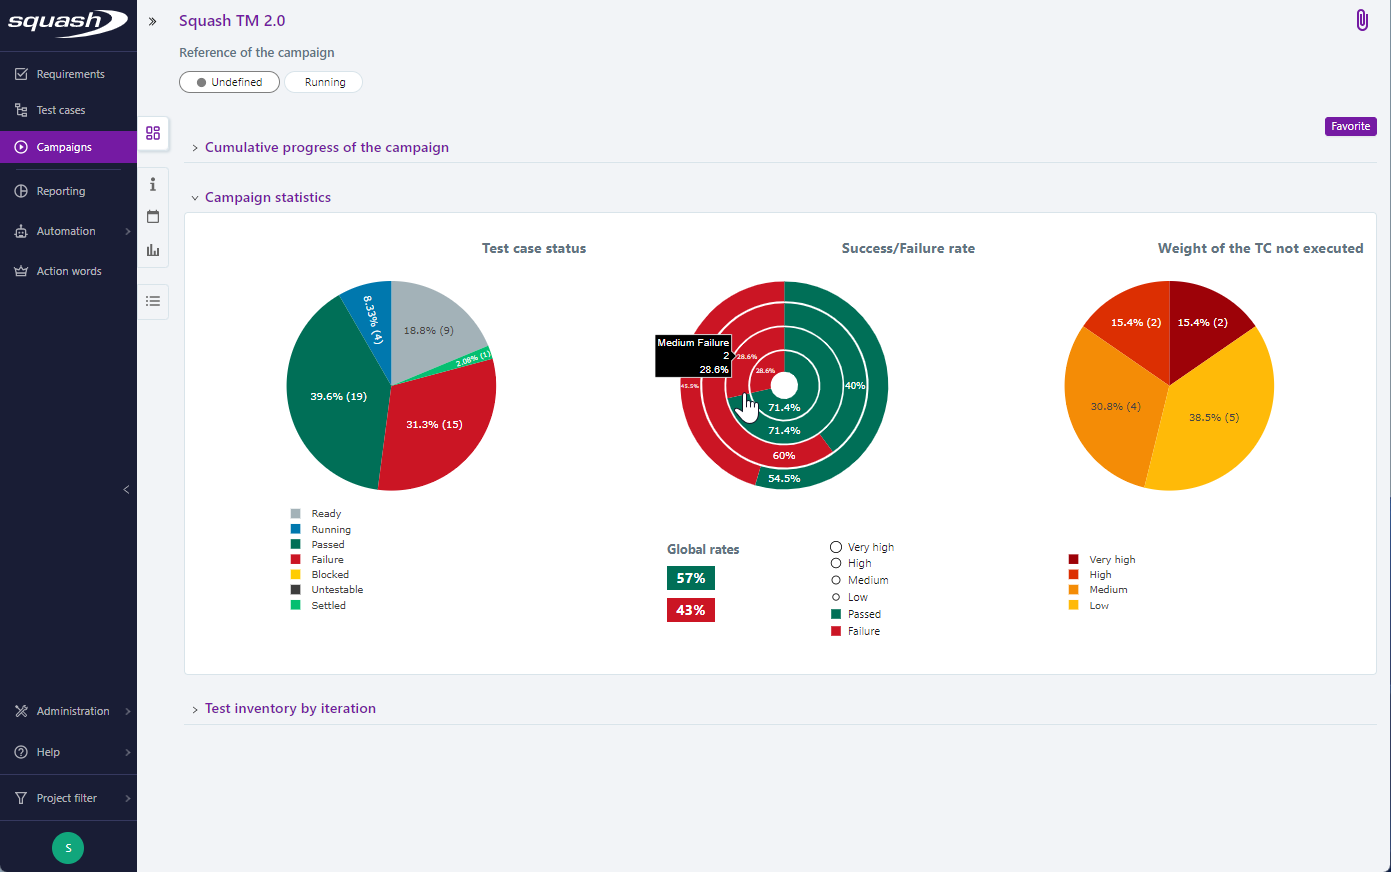The image size is (1391, 872).
Task: Click the S user avatar
Action: [68, 847]
